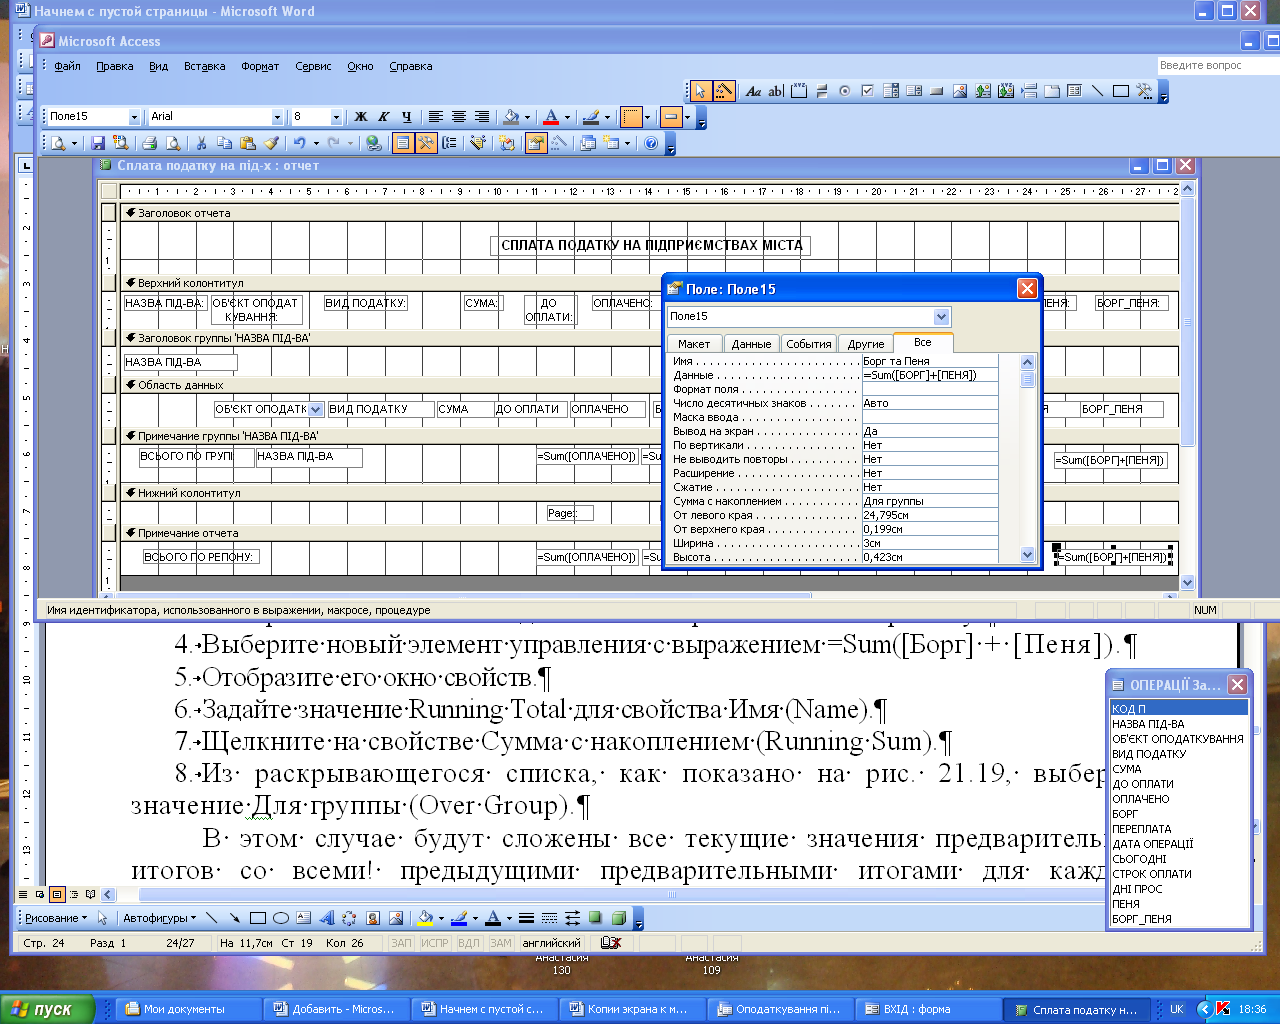This screenshot has height=1024, width=1280.
Task: Align text center in formatting toolbar
Action: [459, 117]
